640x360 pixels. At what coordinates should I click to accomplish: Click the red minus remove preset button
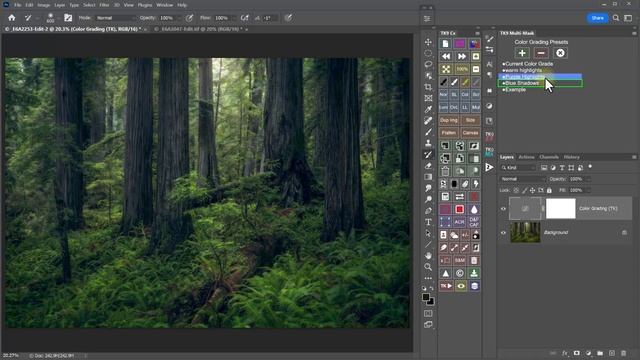pos(541,53)
